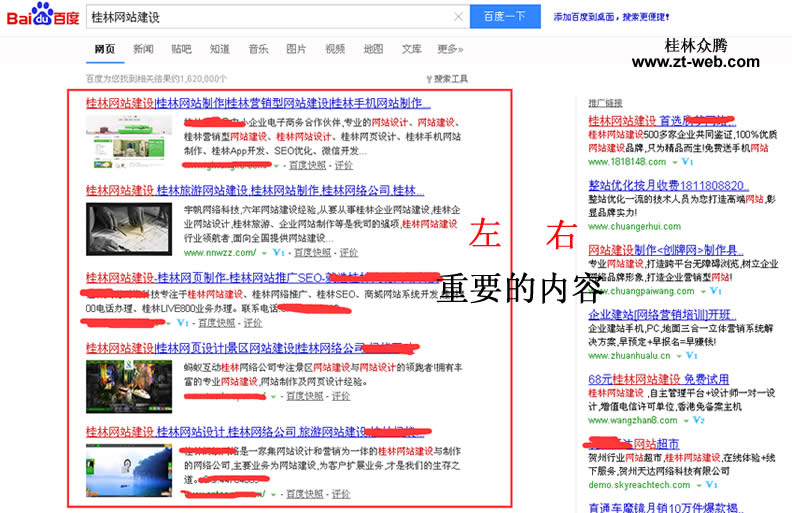Expand the arrow next to www.nnwzz.com/
Image resolution: width=792 pixels, height=513 pixels.
click(264, 253)
